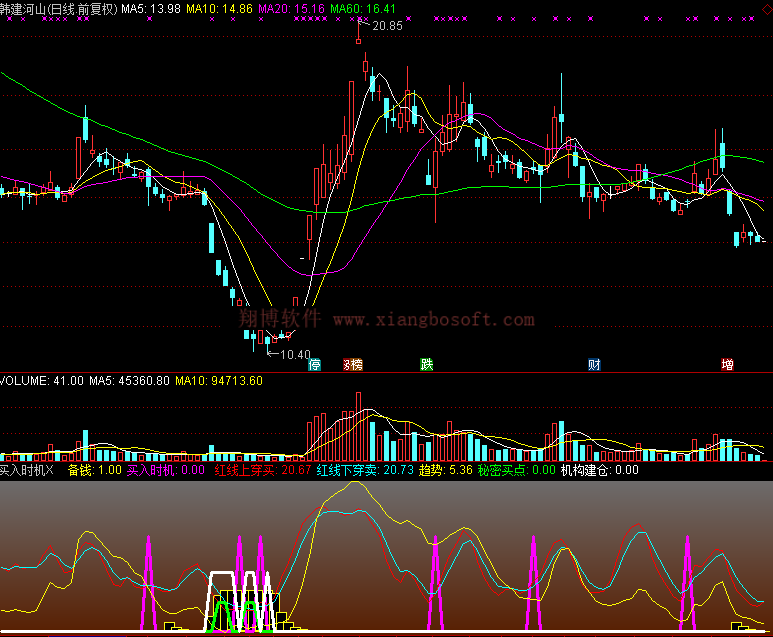Select the 韩建河山(日线.前复权) chart title

pyautogui.click(x=59, y=9)
